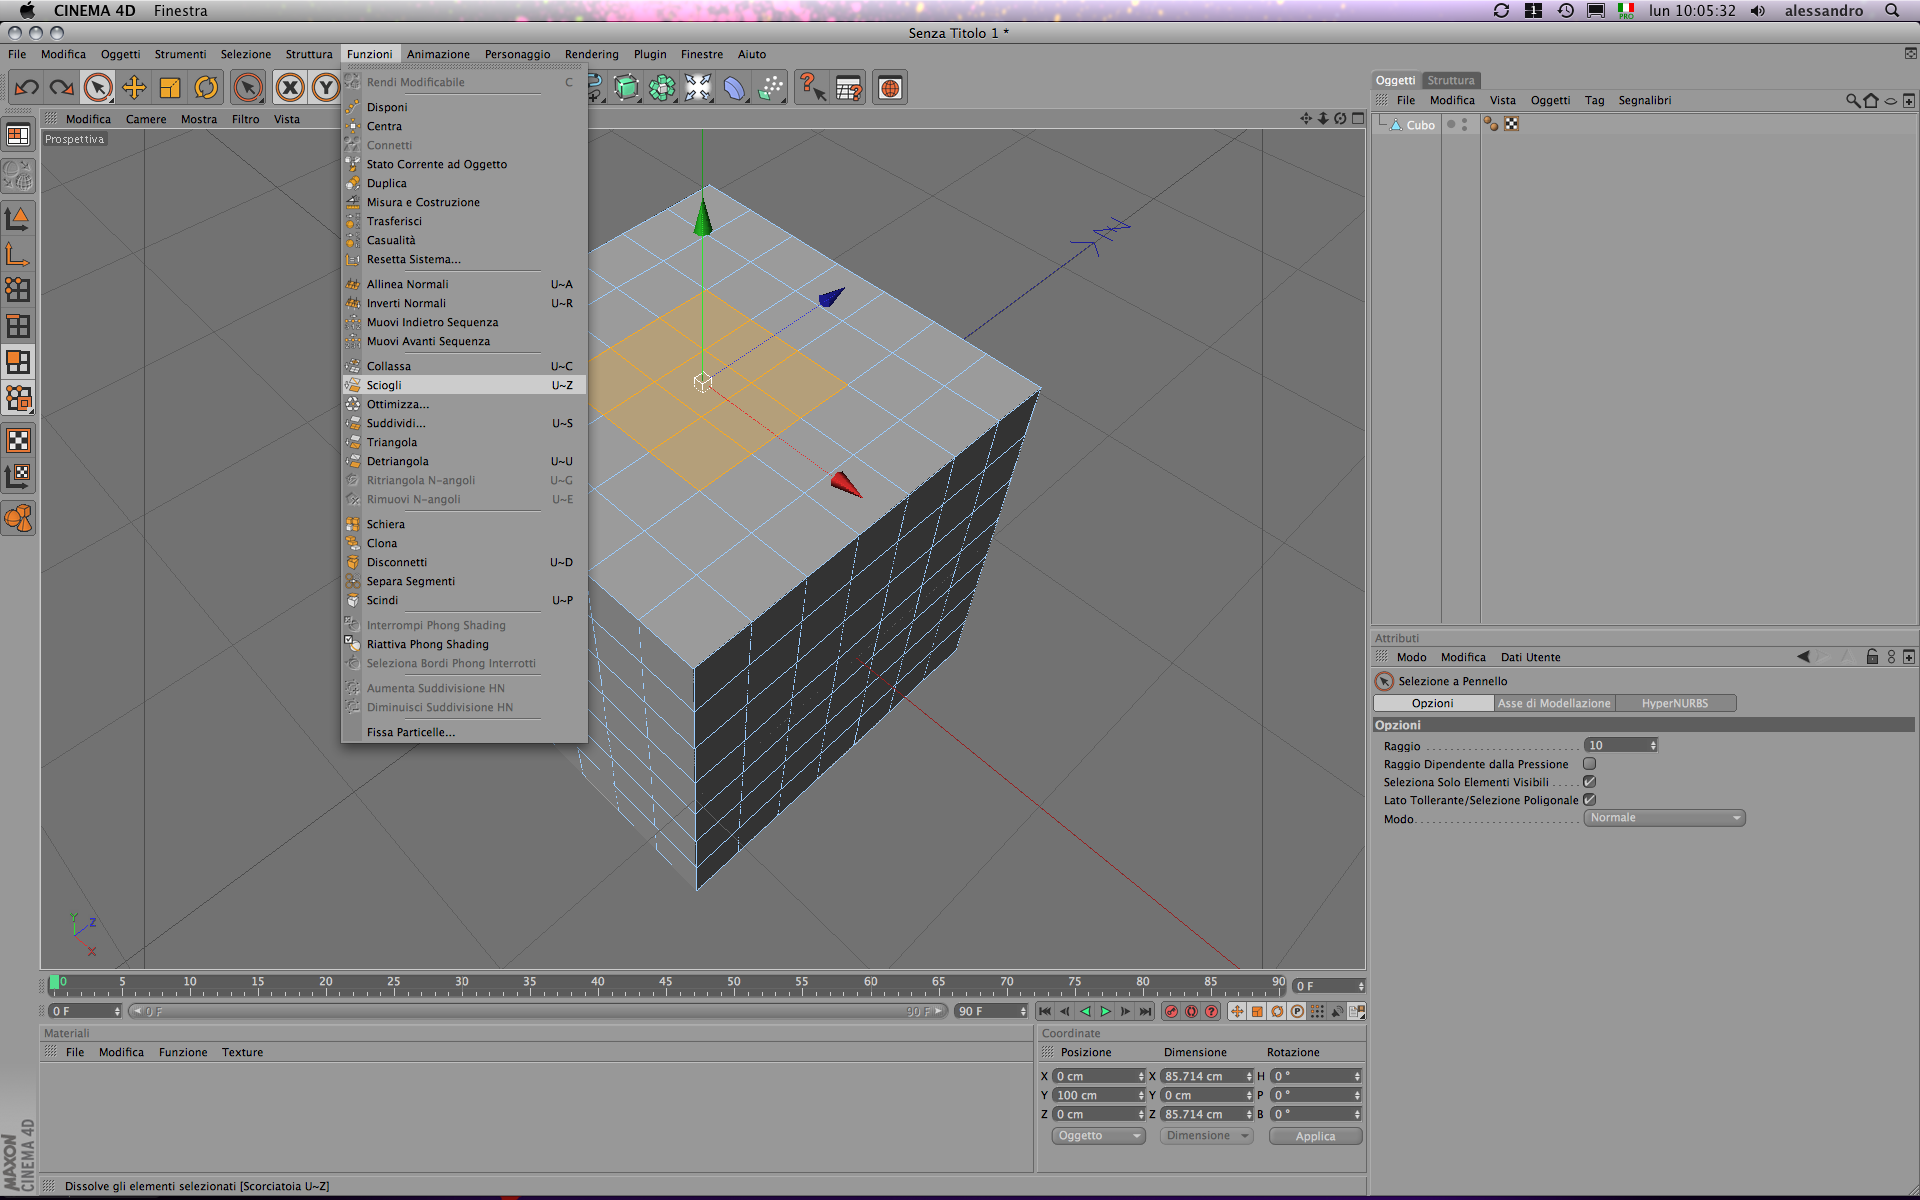Open the HyperNURBS attribute tab
The width and height of the screenshot is (1920, 1200).
click(1674, 703)
